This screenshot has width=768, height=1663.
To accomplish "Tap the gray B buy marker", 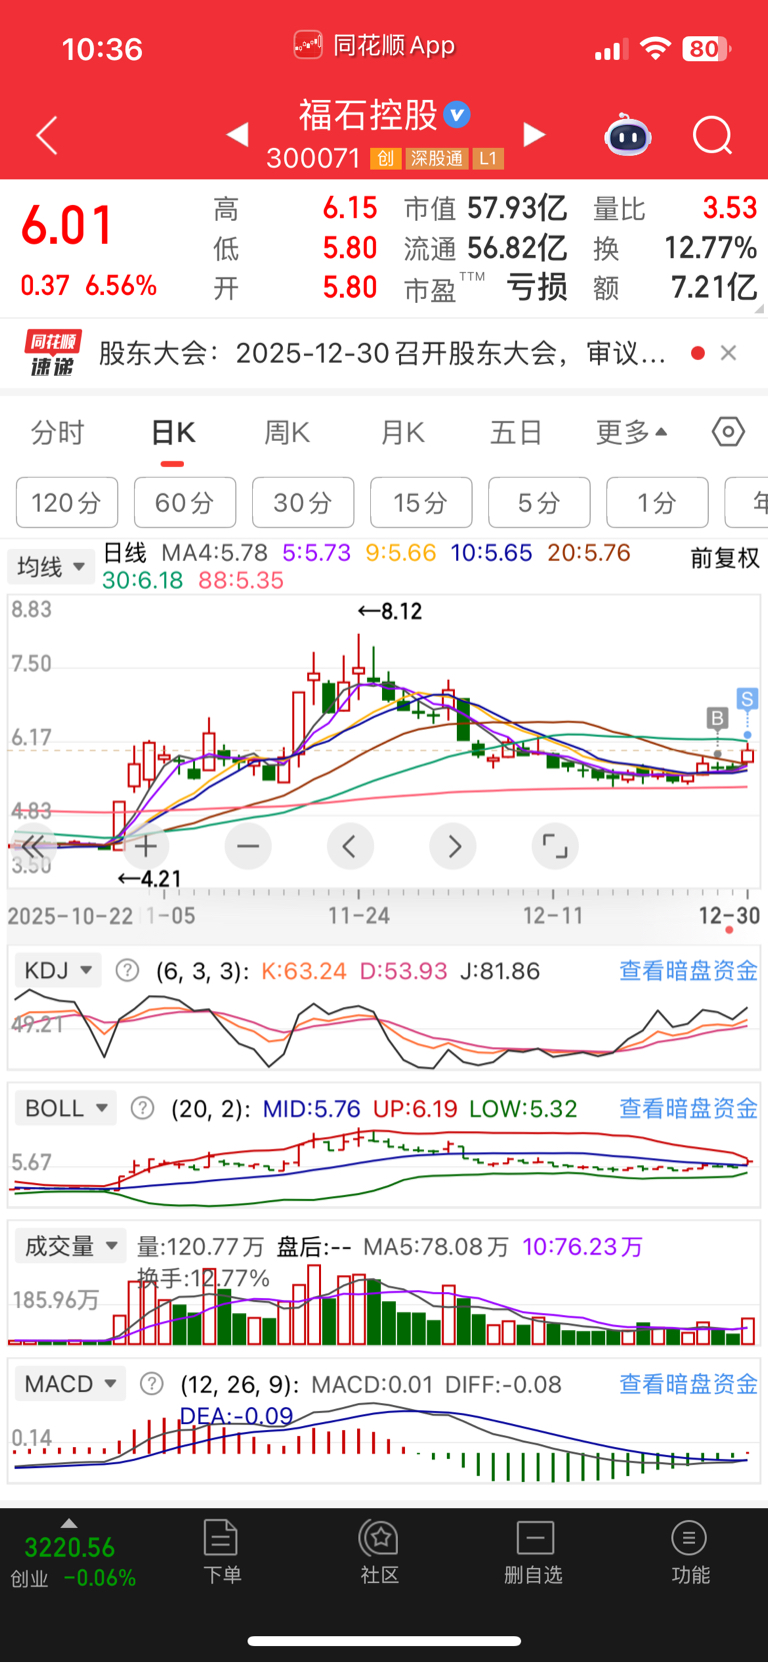I will (x=717, y=717).
